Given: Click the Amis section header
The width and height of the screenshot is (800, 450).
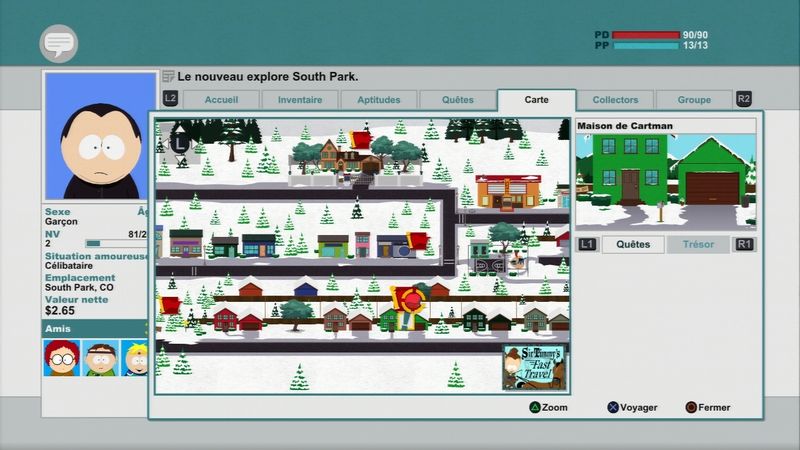Looking at the screenshot, I should (95, 329).
